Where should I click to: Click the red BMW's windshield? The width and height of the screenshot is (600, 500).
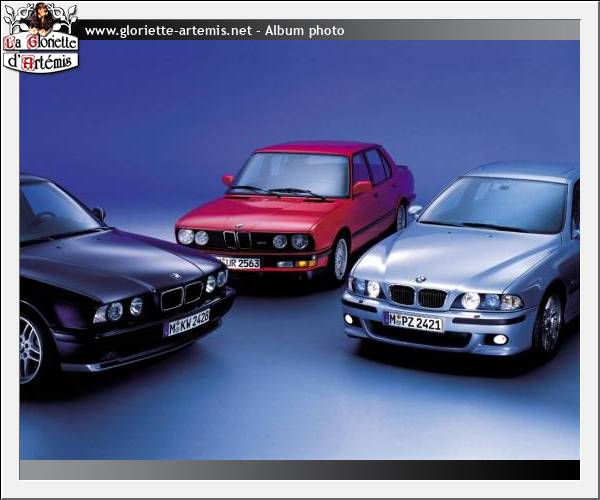290,173
